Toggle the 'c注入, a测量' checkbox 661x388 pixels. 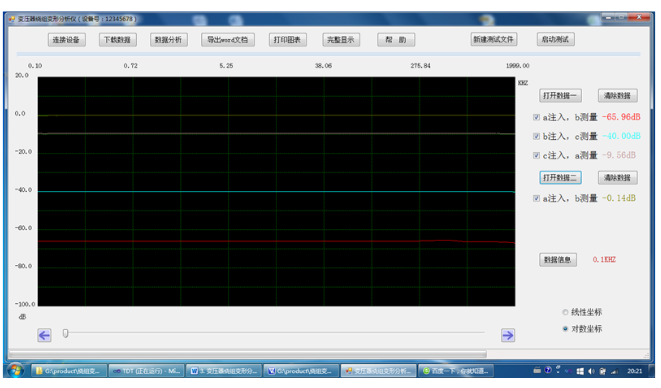pos(536,156)
